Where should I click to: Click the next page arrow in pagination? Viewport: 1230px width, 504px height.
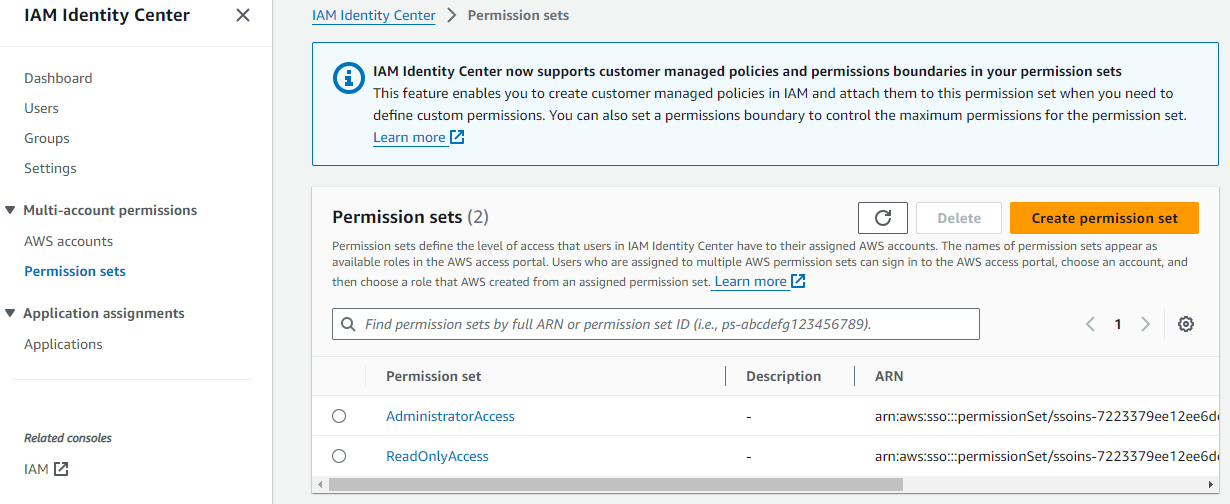tap(1145, 324)
